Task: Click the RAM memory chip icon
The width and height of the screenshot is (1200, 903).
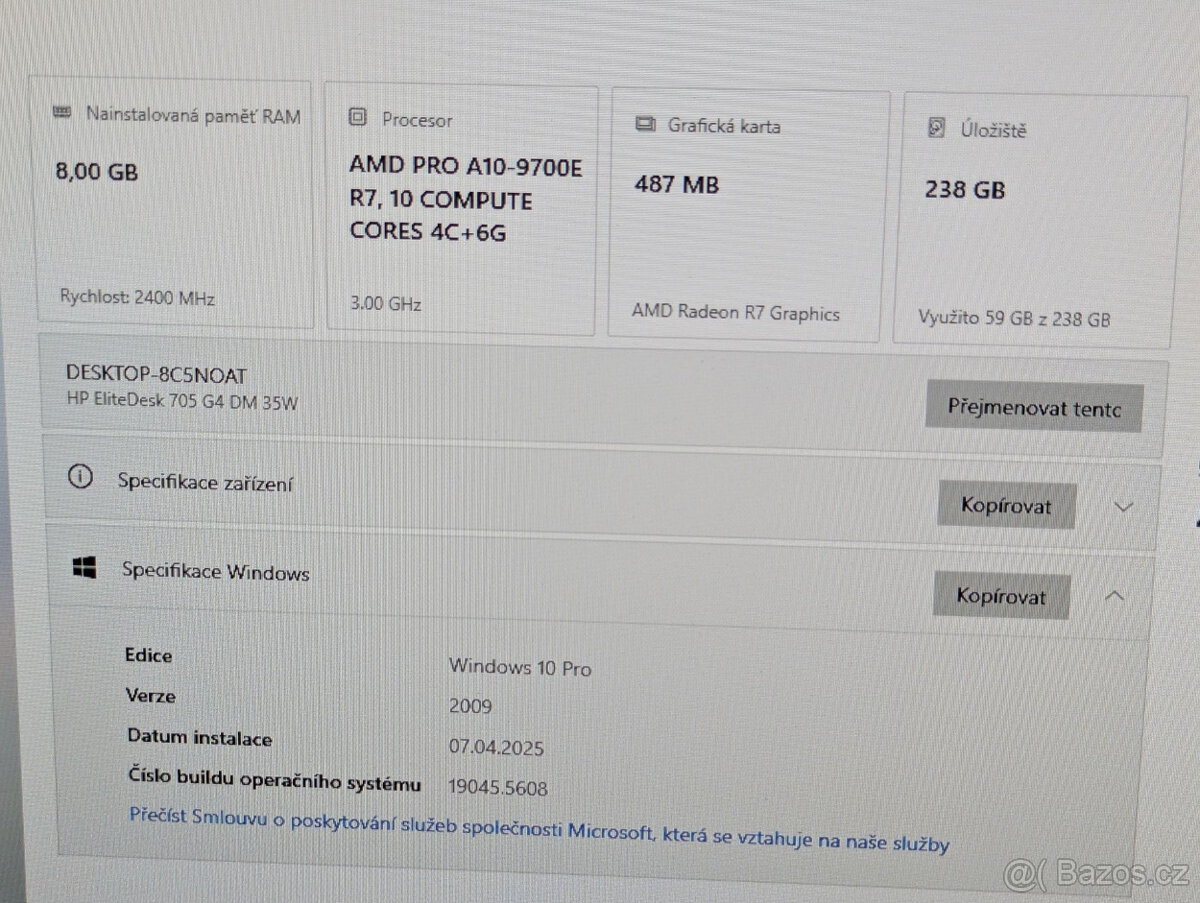Action: click(x=62, y=114)
